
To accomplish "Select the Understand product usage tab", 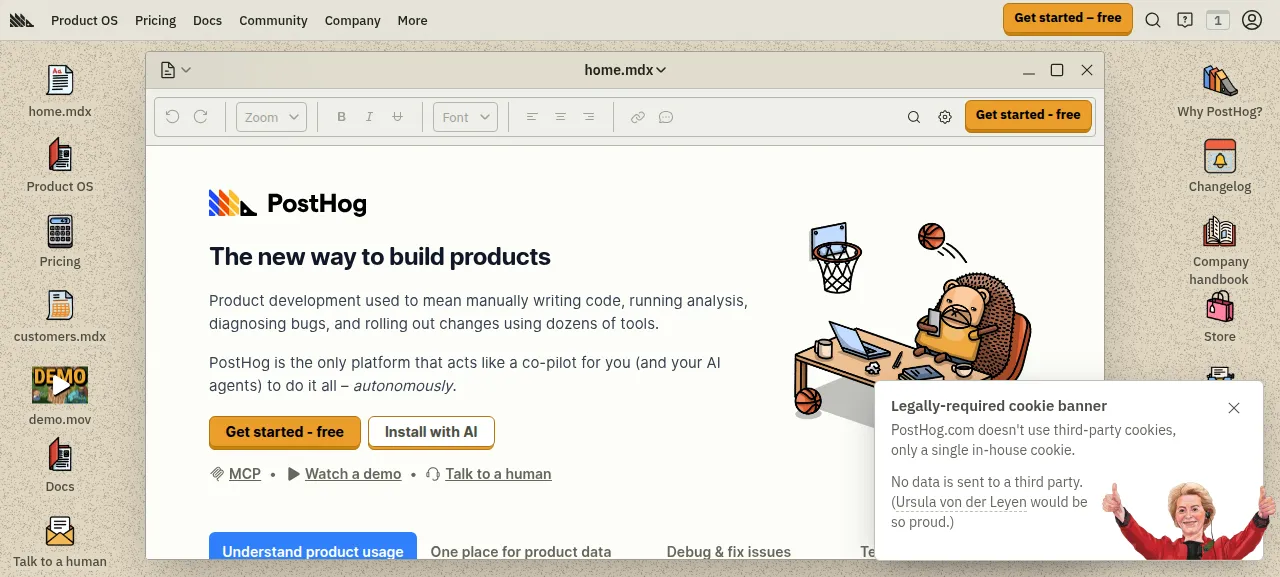I will point(313,549).
